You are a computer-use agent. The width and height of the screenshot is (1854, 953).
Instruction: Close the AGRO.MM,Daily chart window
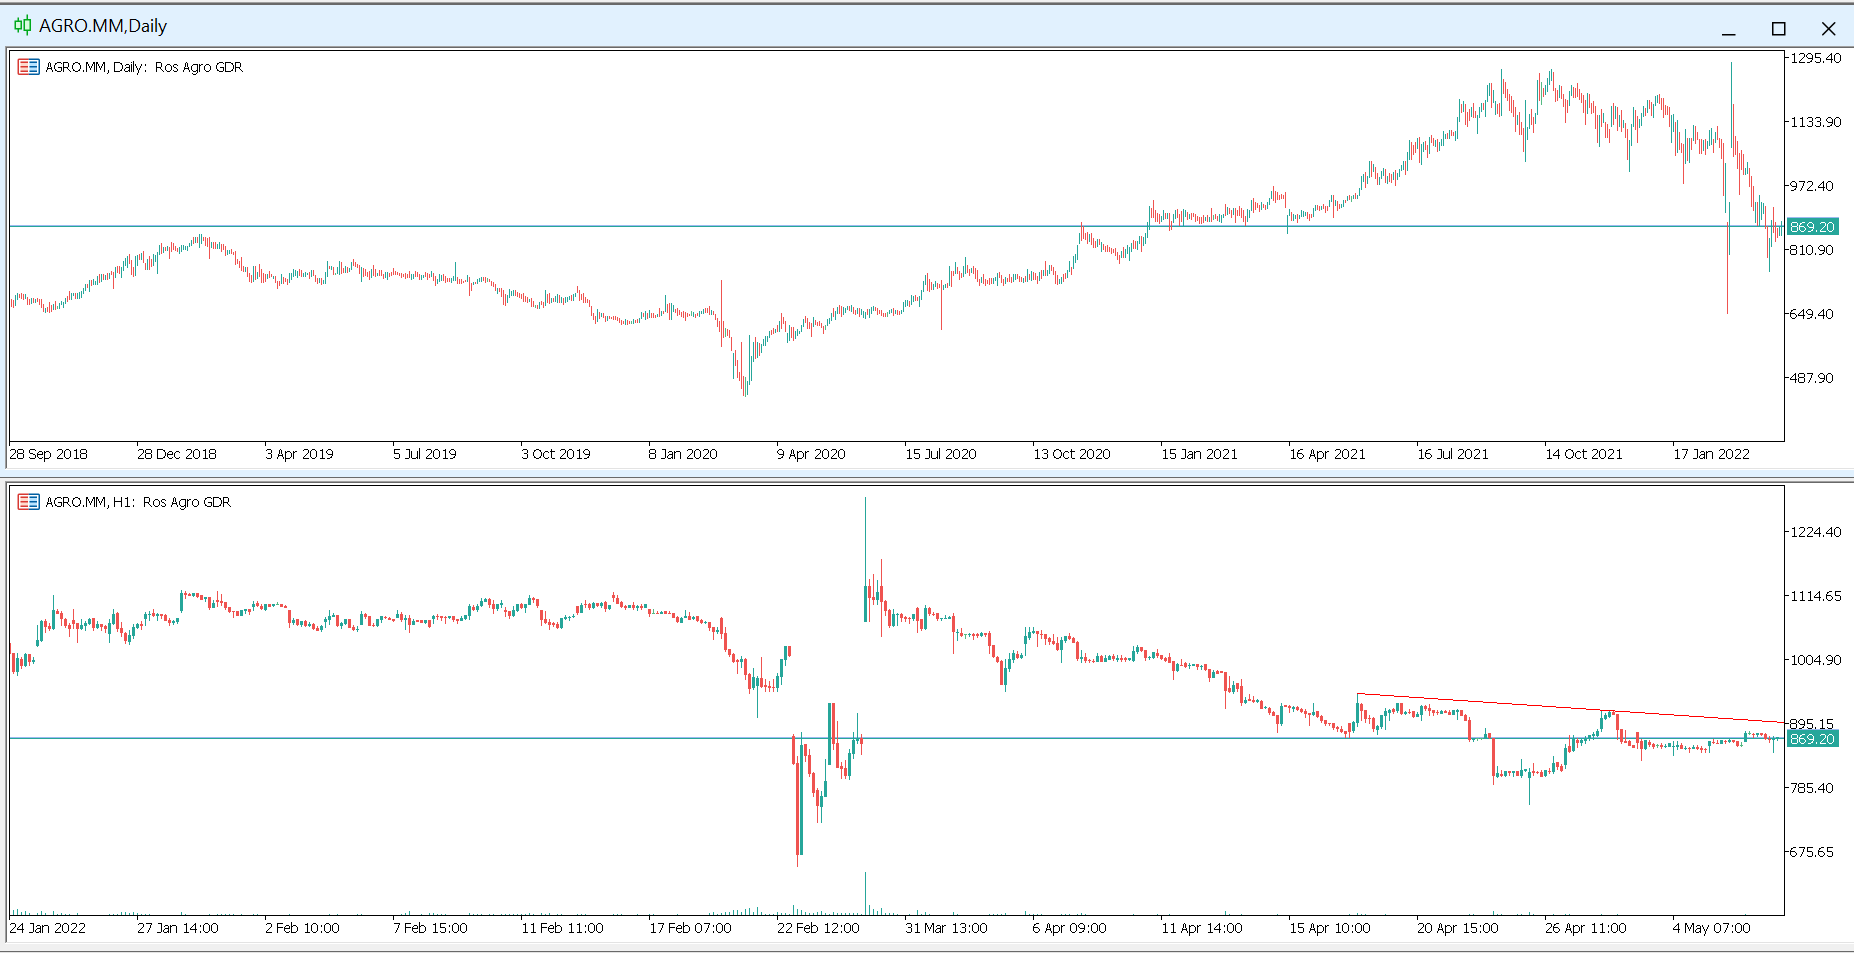(1828, 29)
